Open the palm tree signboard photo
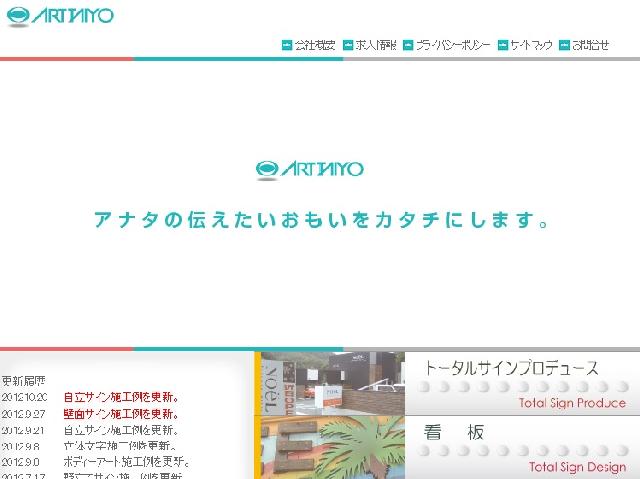 333,448
